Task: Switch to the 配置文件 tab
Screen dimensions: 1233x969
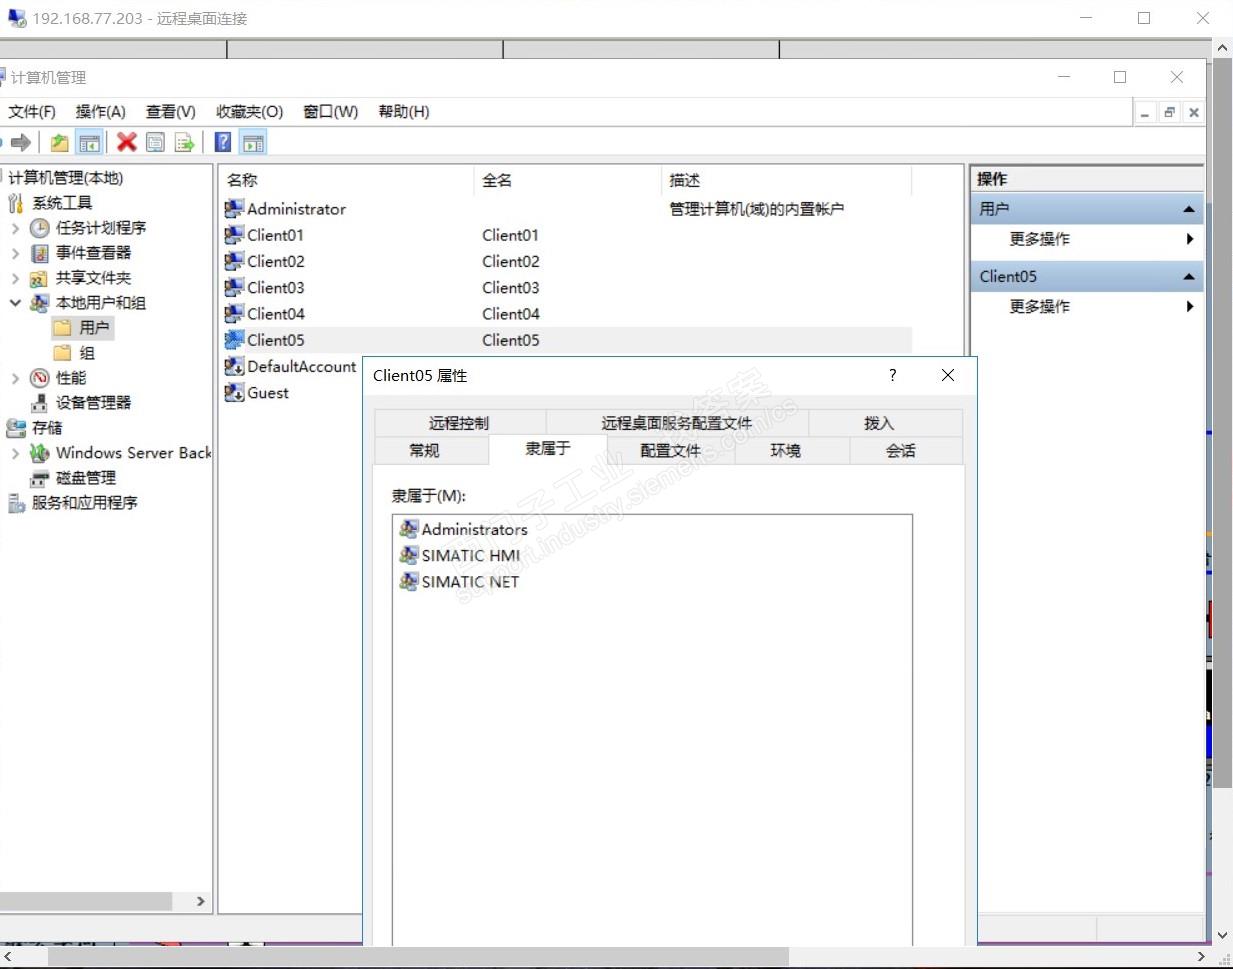Action: click(x=671, y=451)
